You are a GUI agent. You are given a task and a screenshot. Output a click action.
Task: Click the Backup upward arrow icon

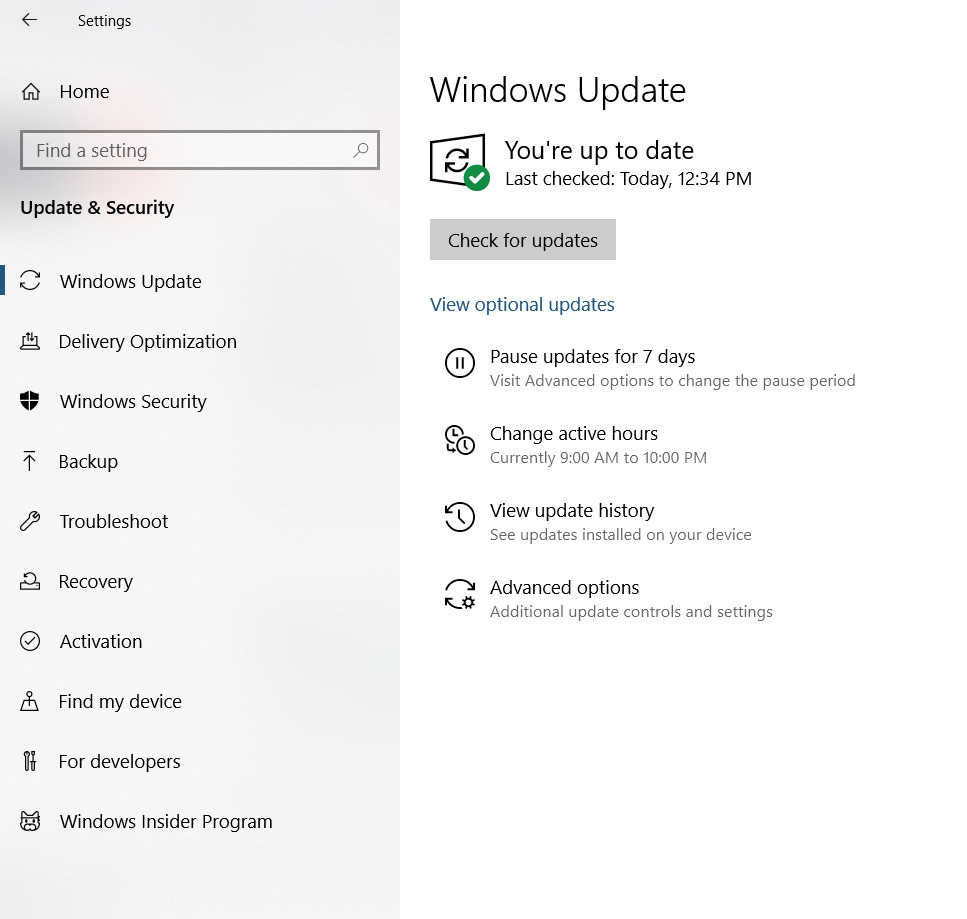tap(29, 461)
